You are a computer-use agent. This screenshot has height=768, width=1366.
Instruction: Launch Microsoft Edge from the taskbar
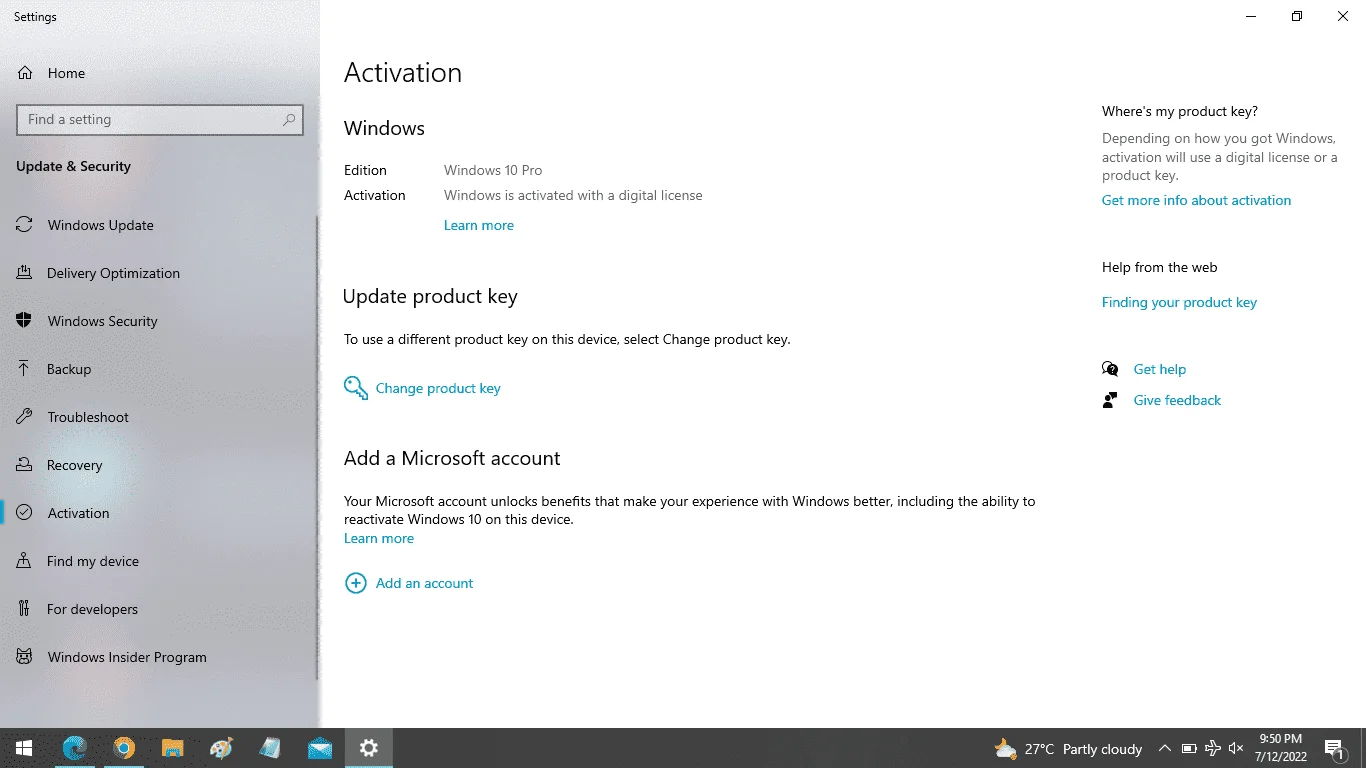coord(74,748)
